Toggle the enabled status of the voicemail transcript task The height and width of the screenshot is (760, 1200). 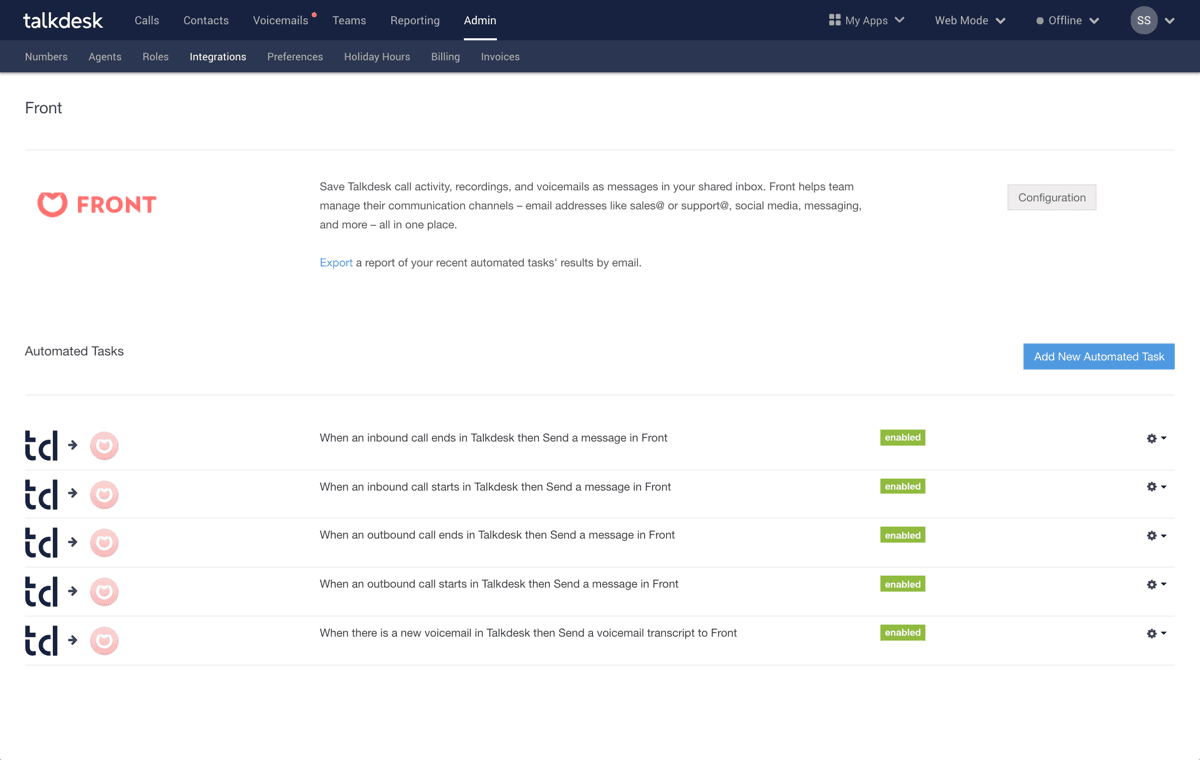point(902,632)
